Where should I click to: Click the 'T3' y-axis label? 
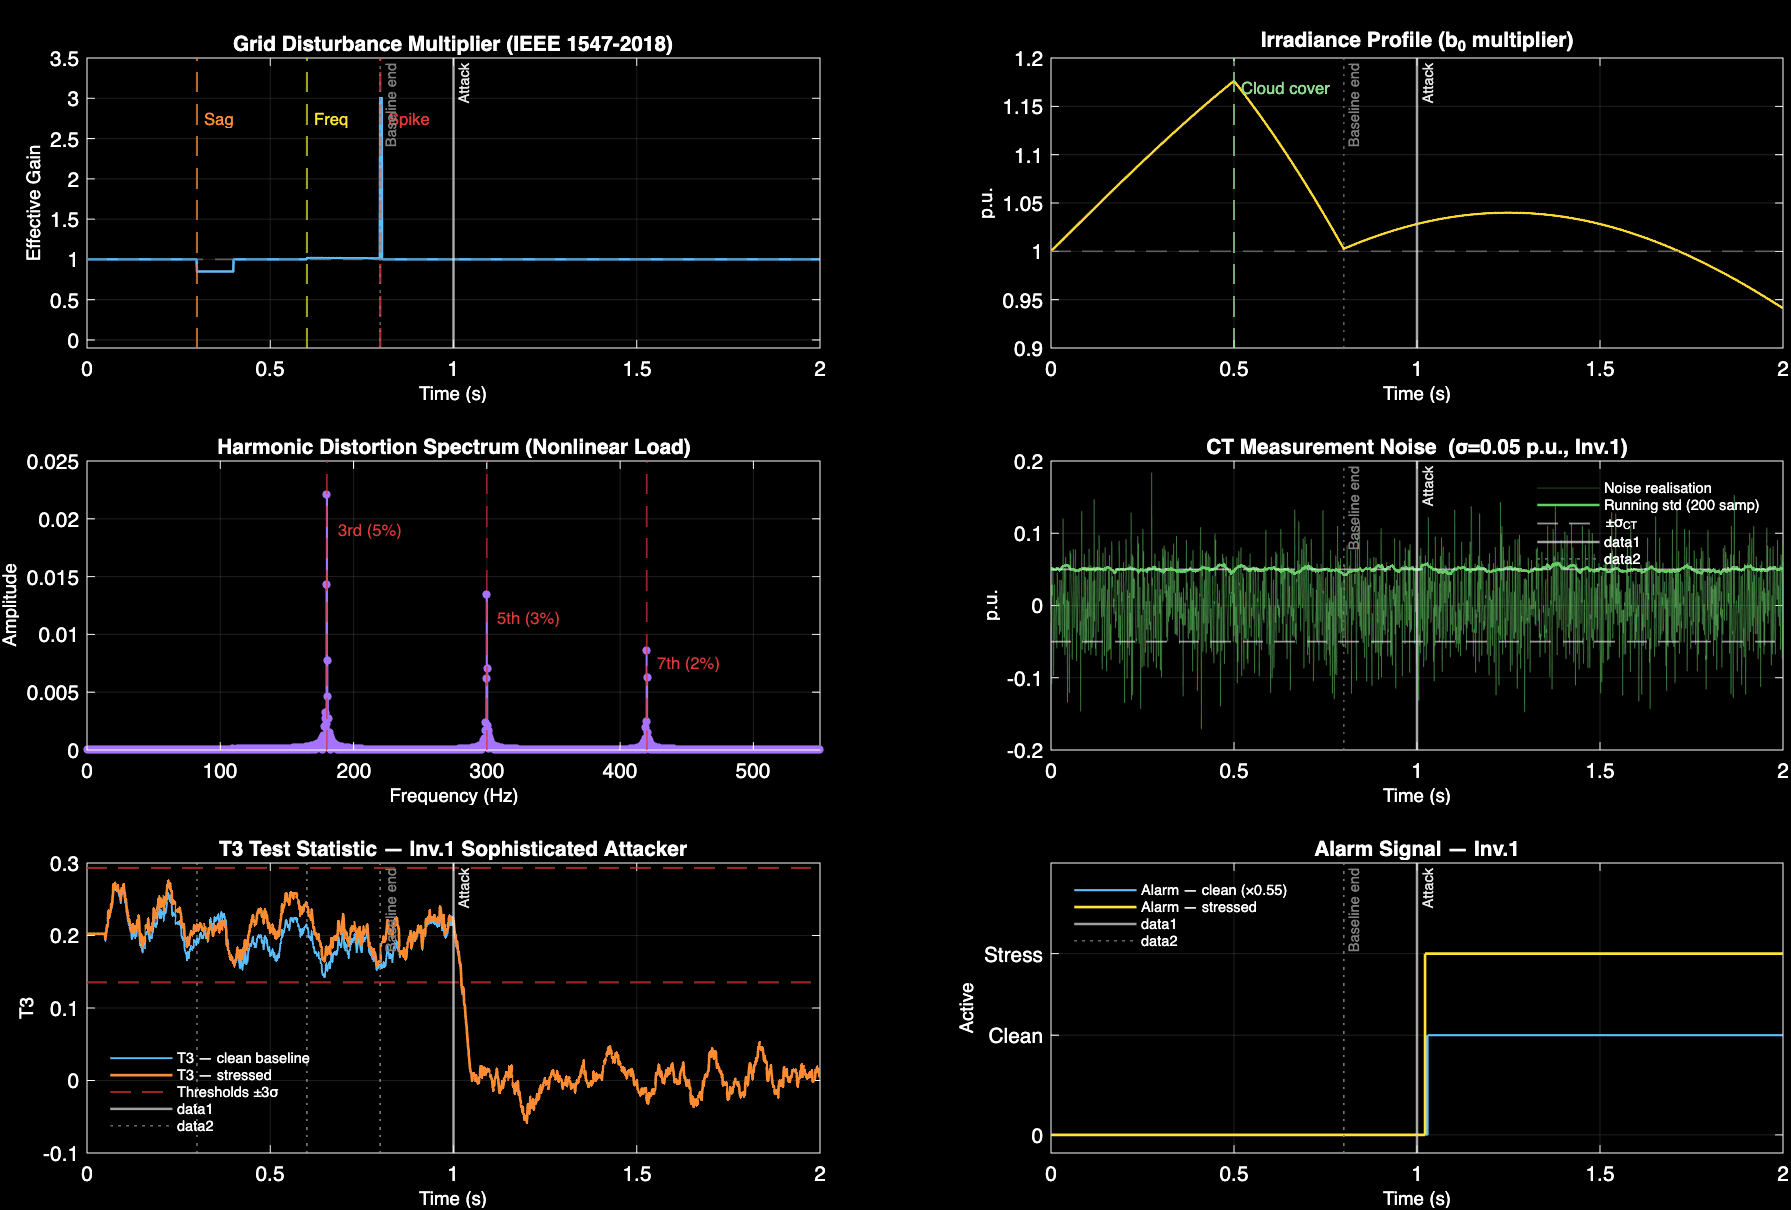pos(27,1008)
